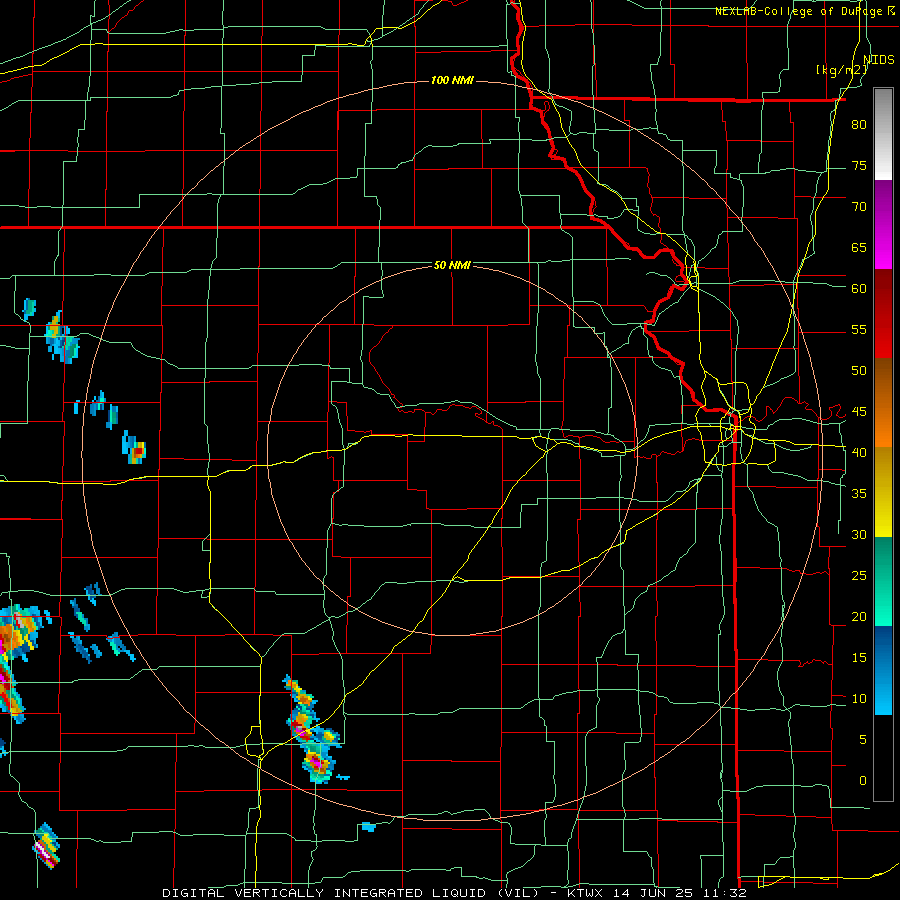Click the 20 value on the scale
The height and width of the screenshot is (900, 900).
pos(859,617)
